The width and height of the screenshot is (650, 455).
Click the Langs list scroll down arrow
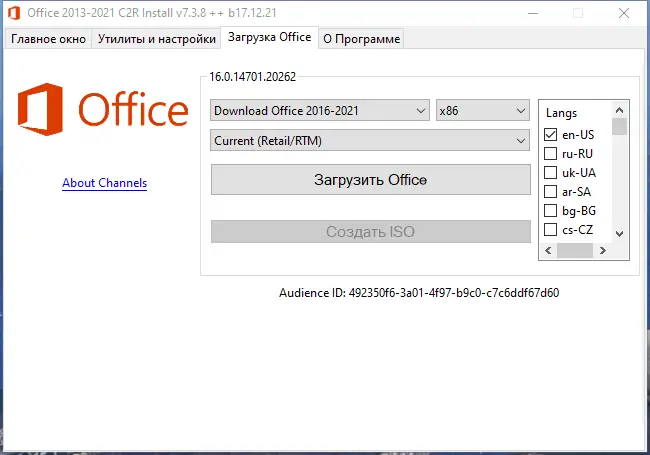click(619, 234)
